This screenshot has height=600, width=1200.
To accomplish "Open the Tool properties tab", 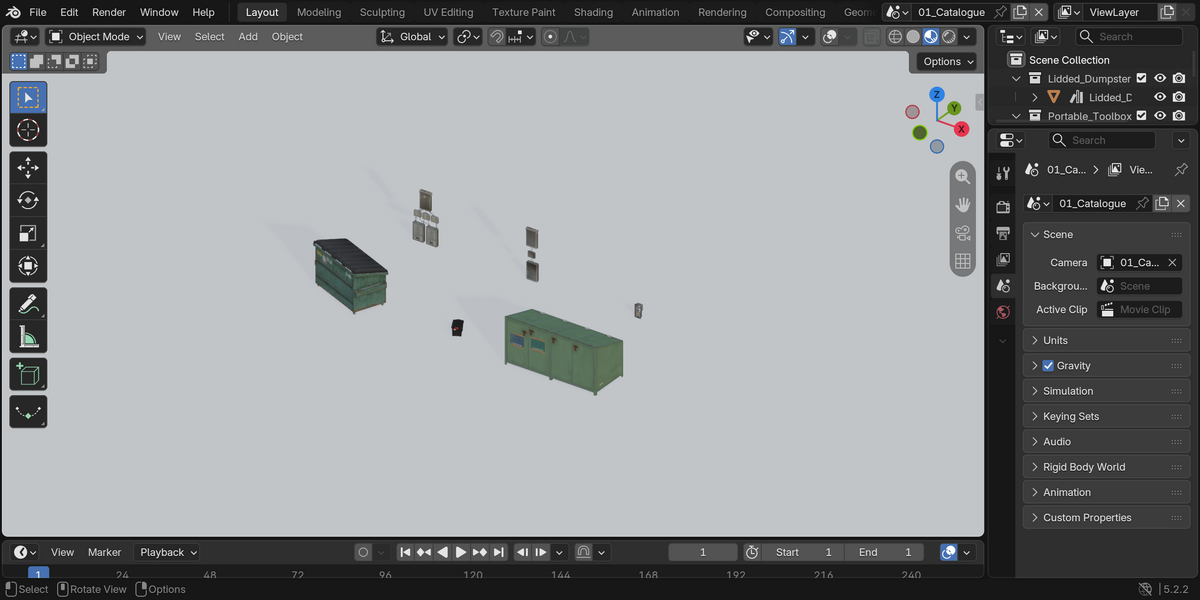I will pos(1003,174).
